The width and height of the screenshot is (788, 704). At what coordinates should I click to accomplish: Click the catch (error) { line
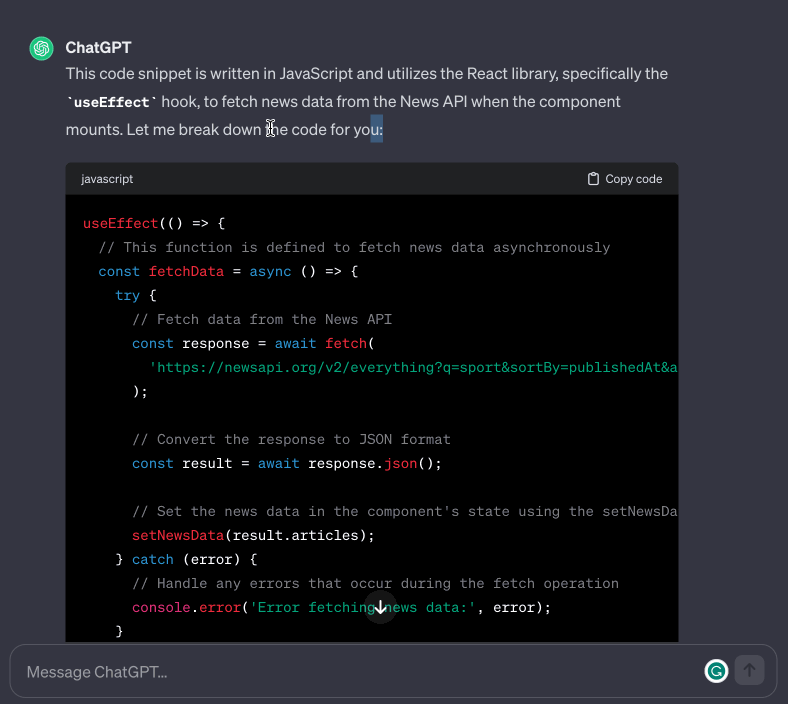click(x=186, y=559)
